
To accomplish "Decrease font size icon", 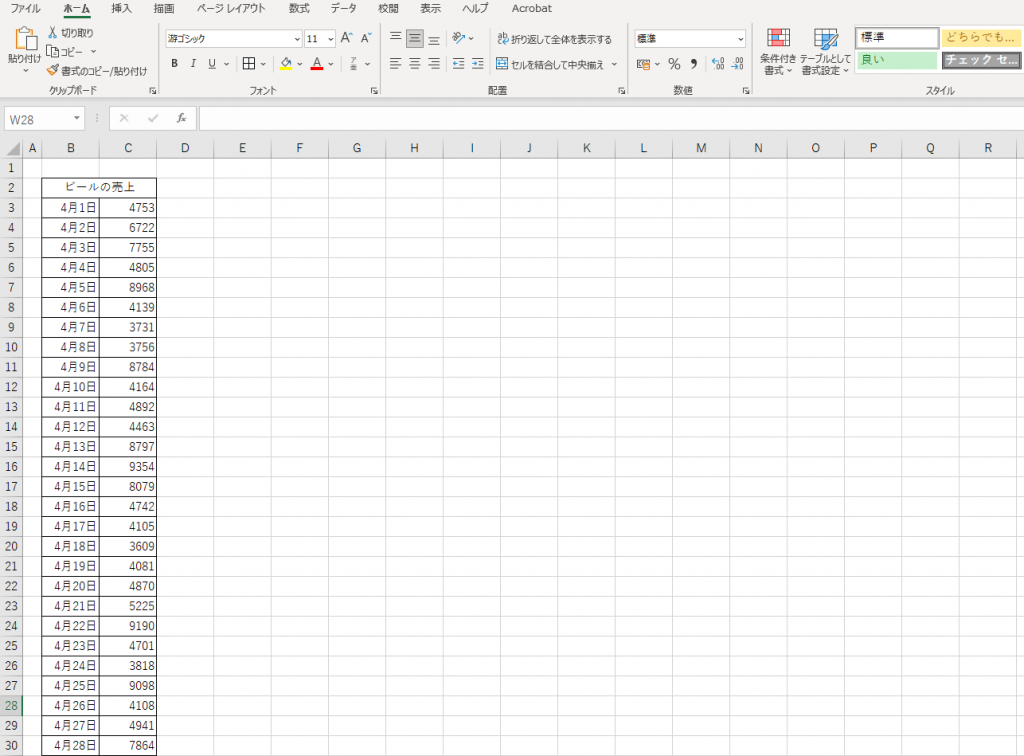I will point(366,38).
